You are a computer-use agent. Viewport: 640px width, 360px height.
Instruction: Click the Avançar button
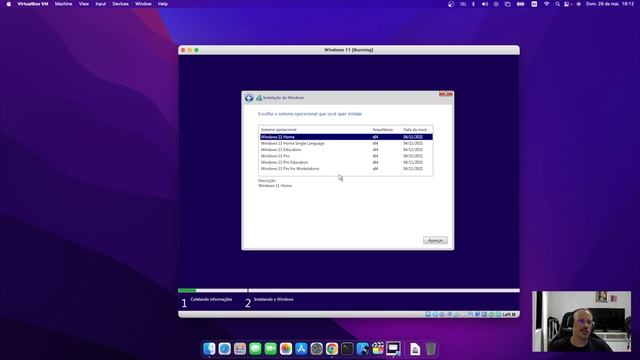(x=435, y=240)
